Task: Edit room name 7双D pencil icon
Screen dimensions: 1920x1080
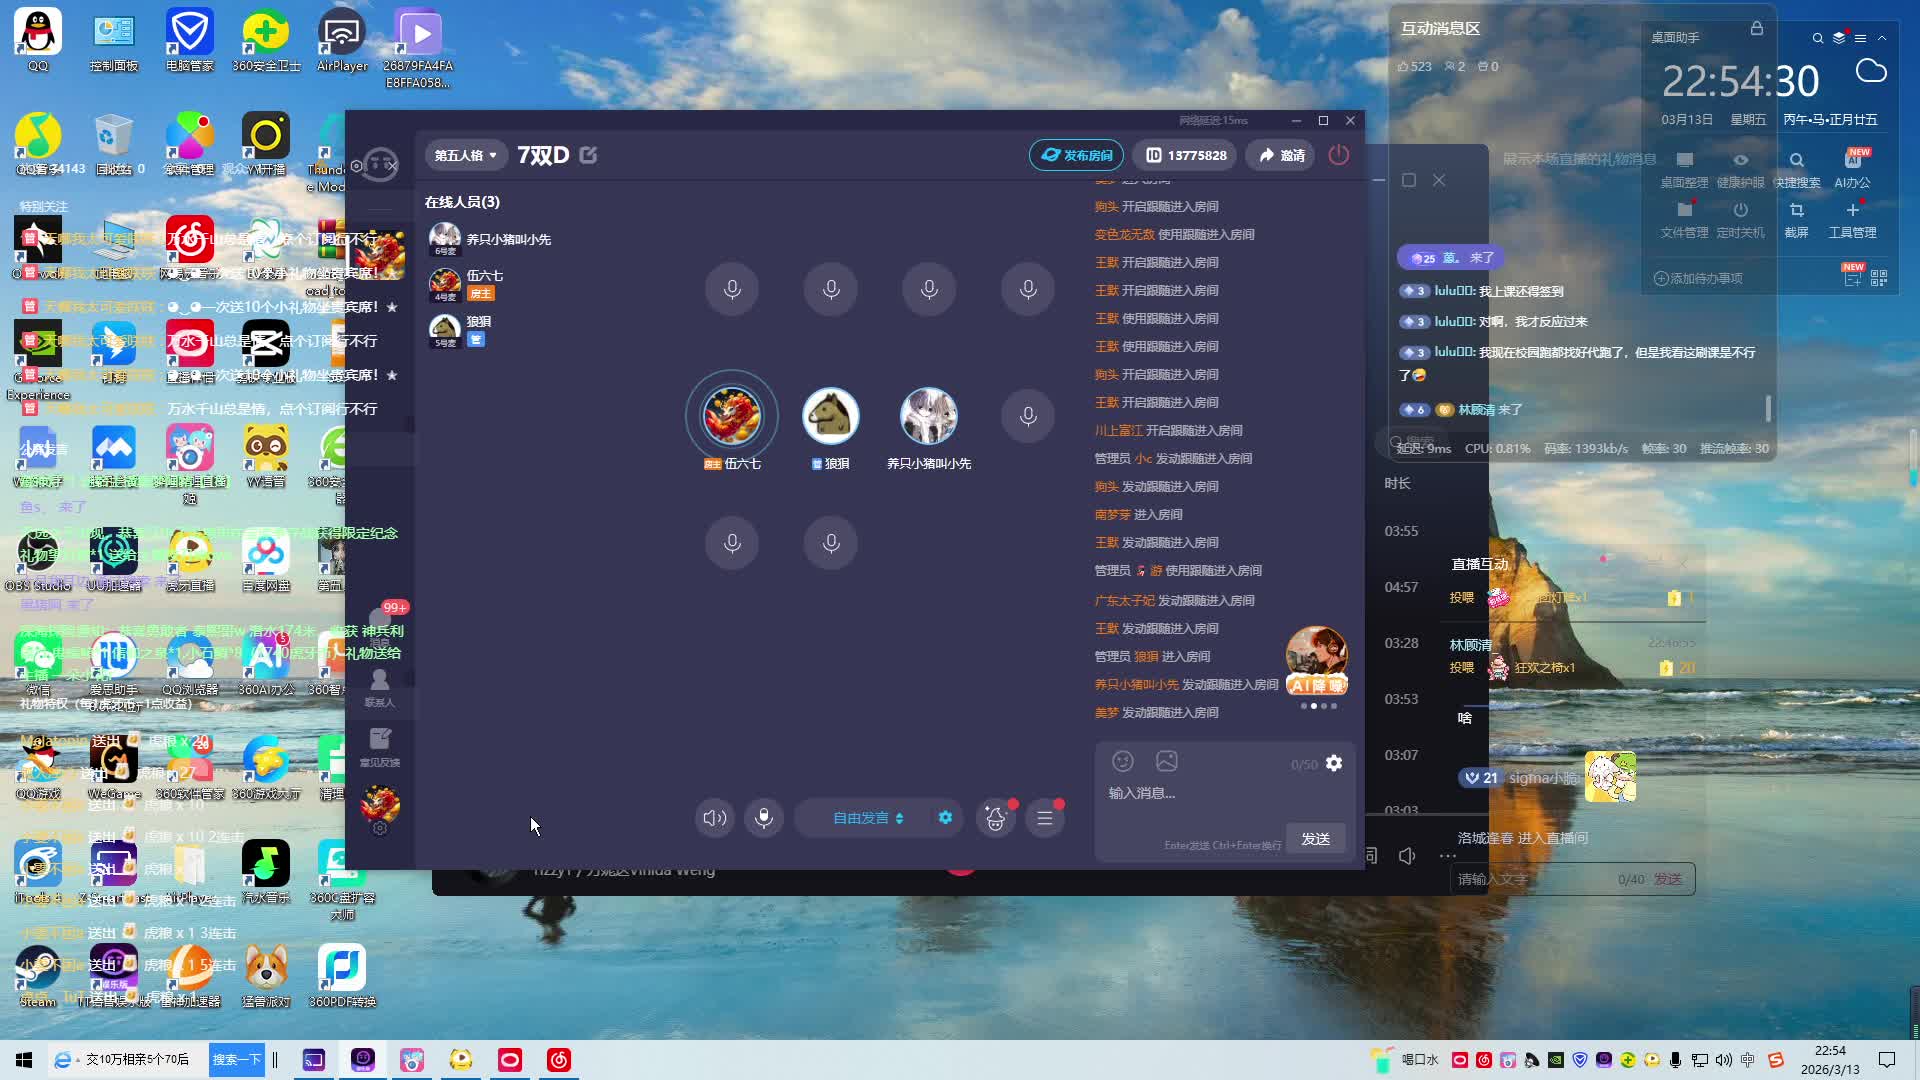Action: point(588,155)
